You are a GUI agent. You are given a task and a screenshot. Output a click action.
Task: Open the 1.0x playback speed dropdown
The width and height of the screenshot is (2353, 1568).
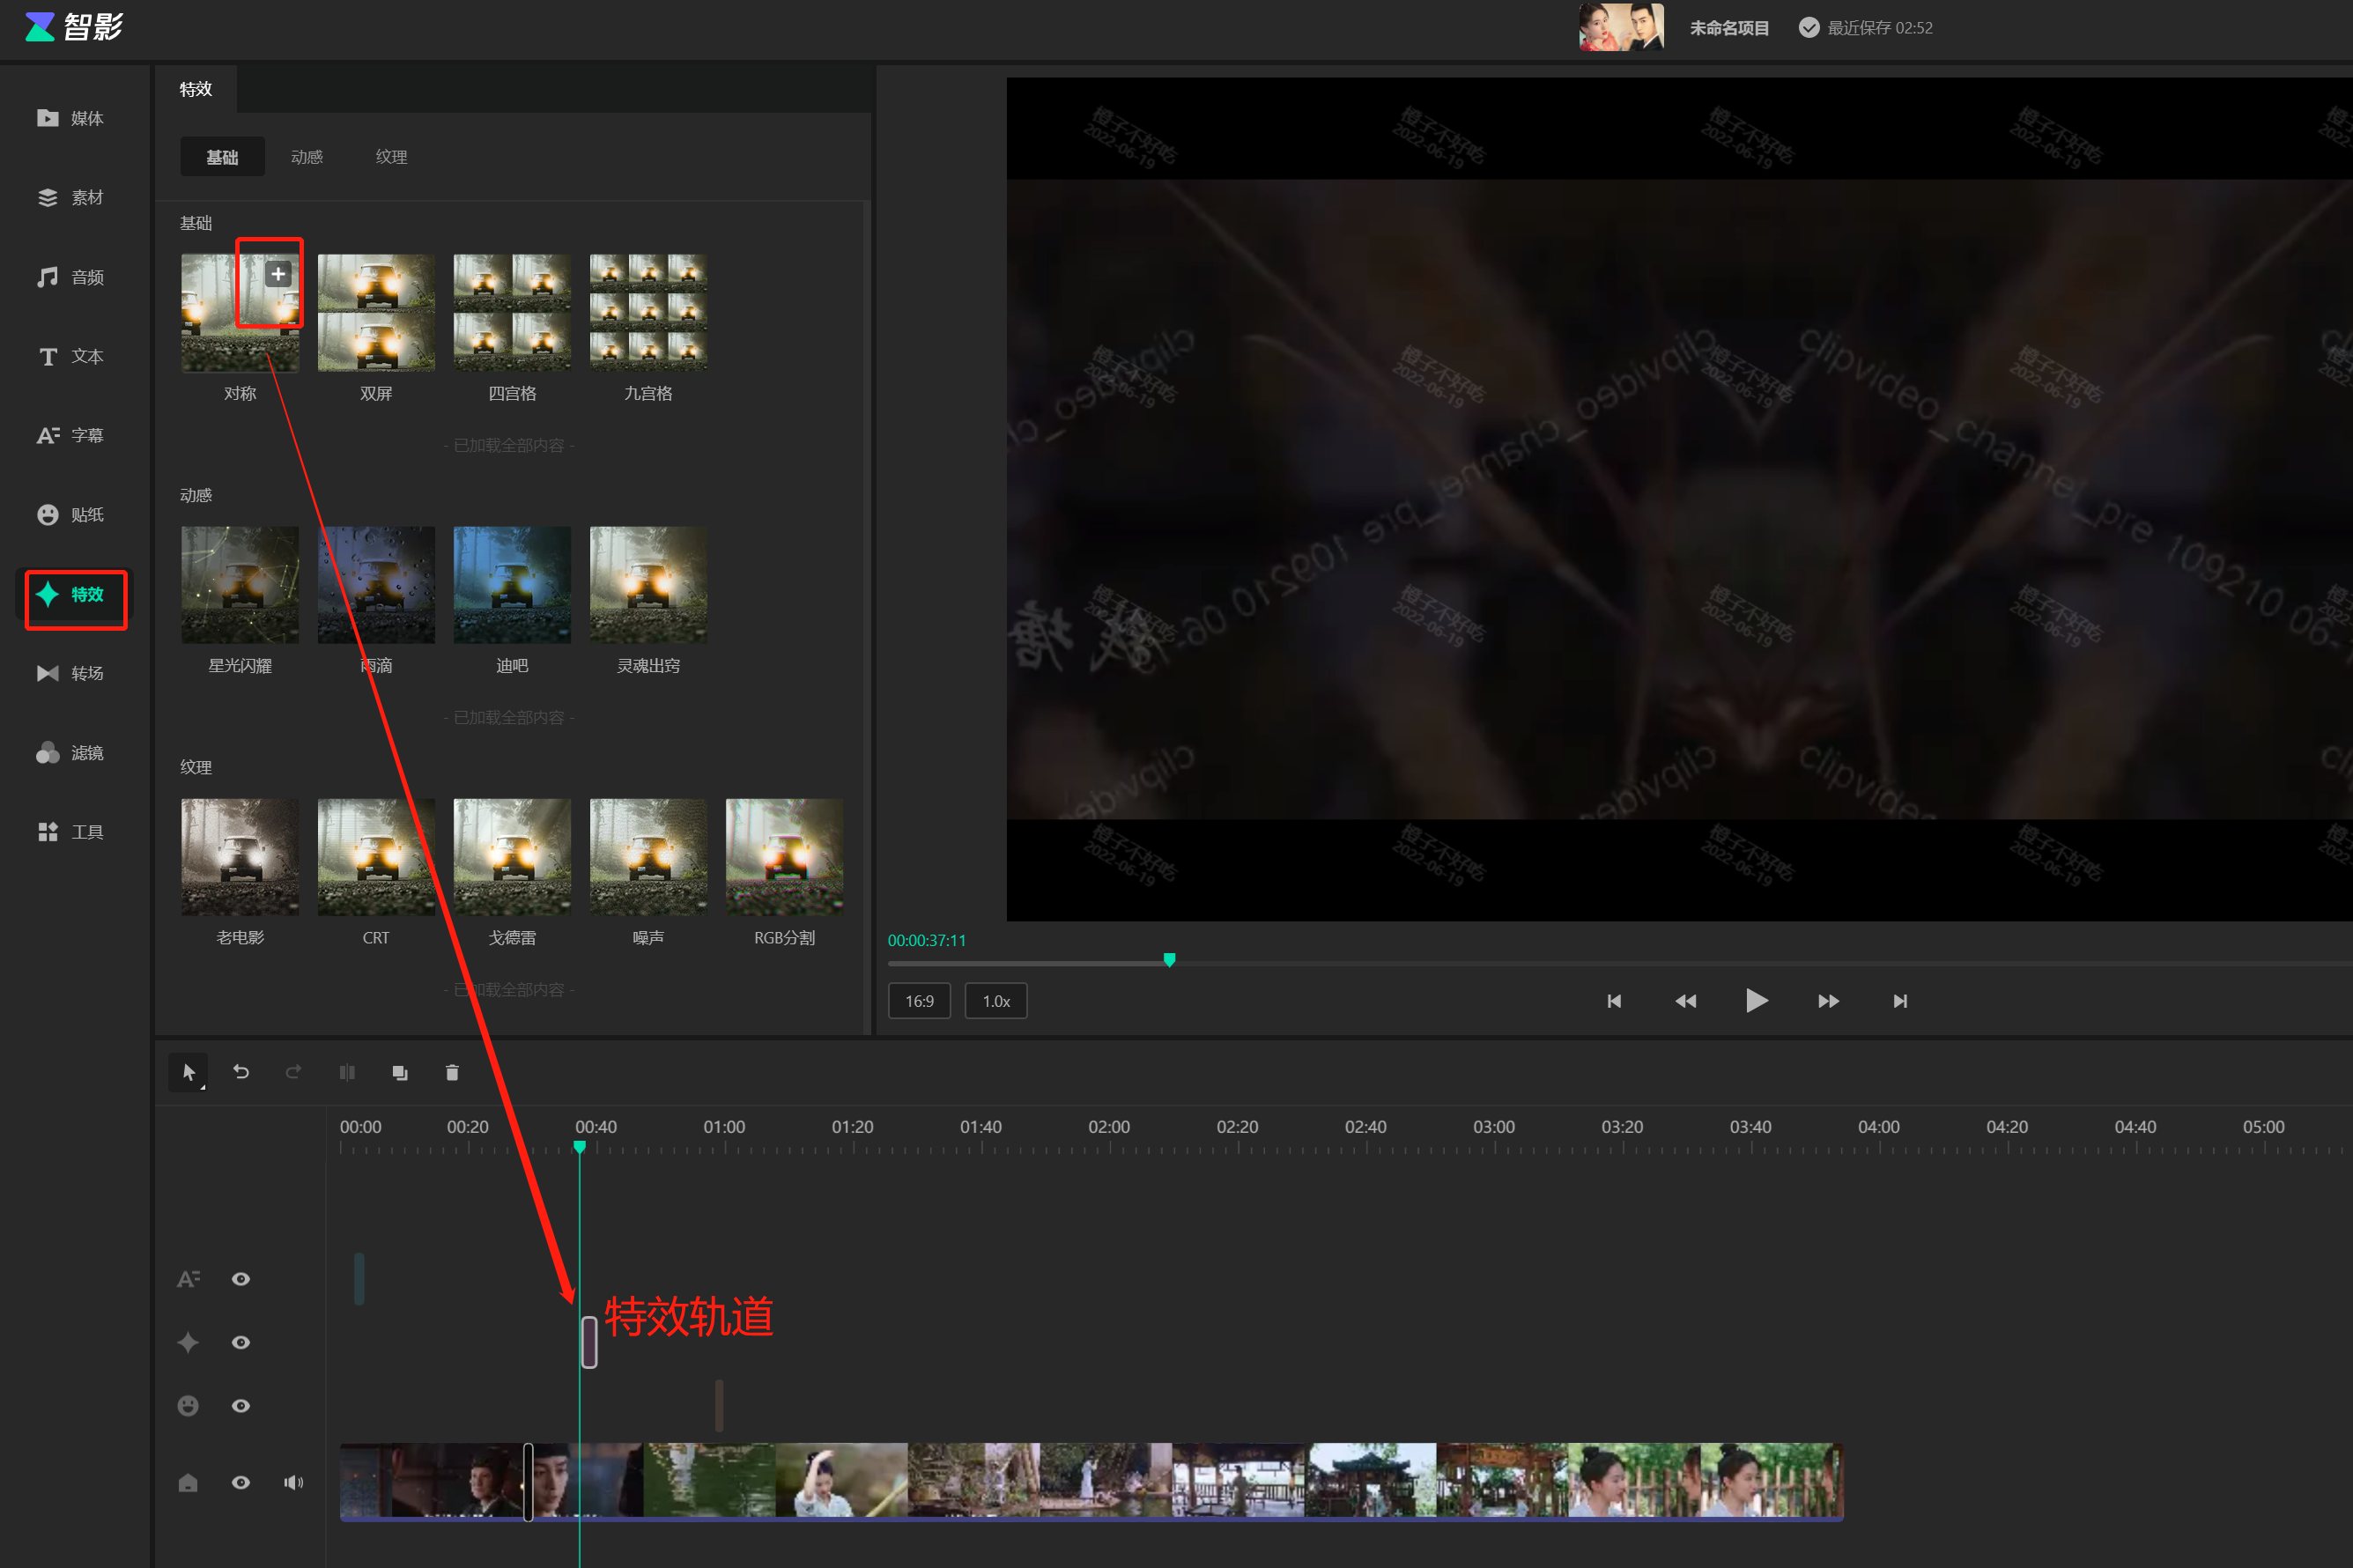(x=996, y=1001)
